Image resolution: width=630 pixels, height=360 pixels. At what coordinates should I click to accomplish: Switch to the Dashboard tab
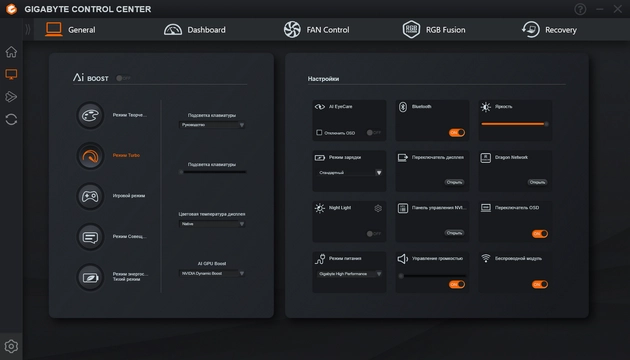point(194,29)
